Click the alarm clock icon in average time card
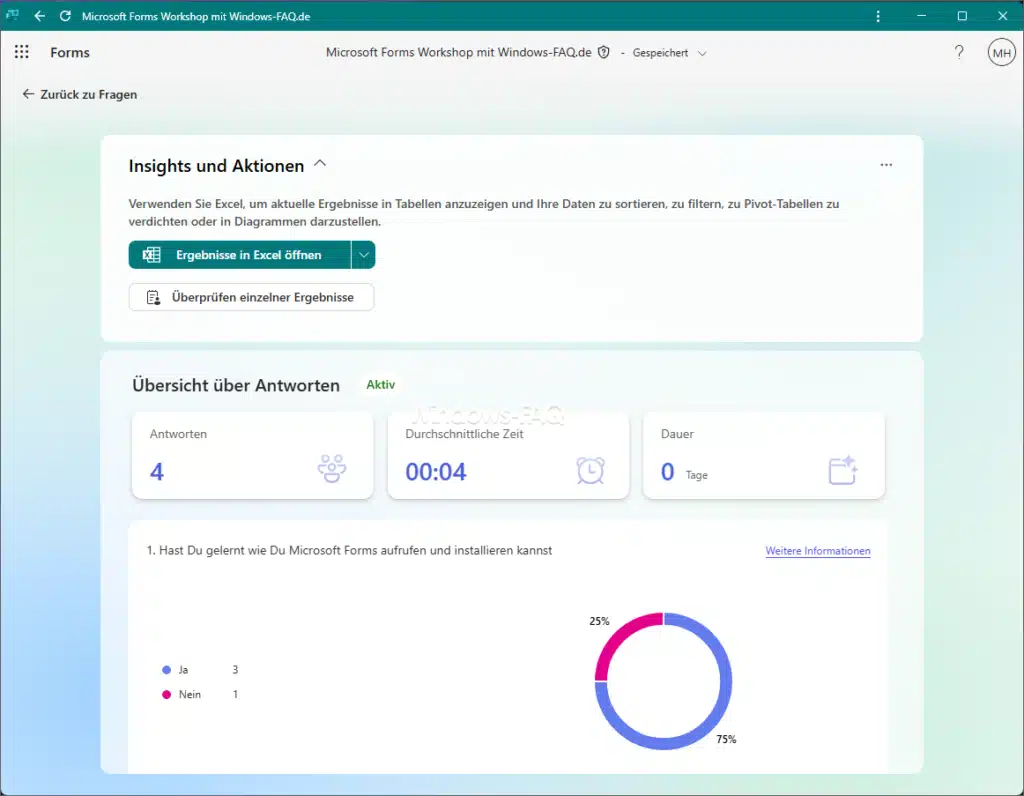The width and height of the screenshot is (1024, 796). pyautogui.click(x=590, y=470)
